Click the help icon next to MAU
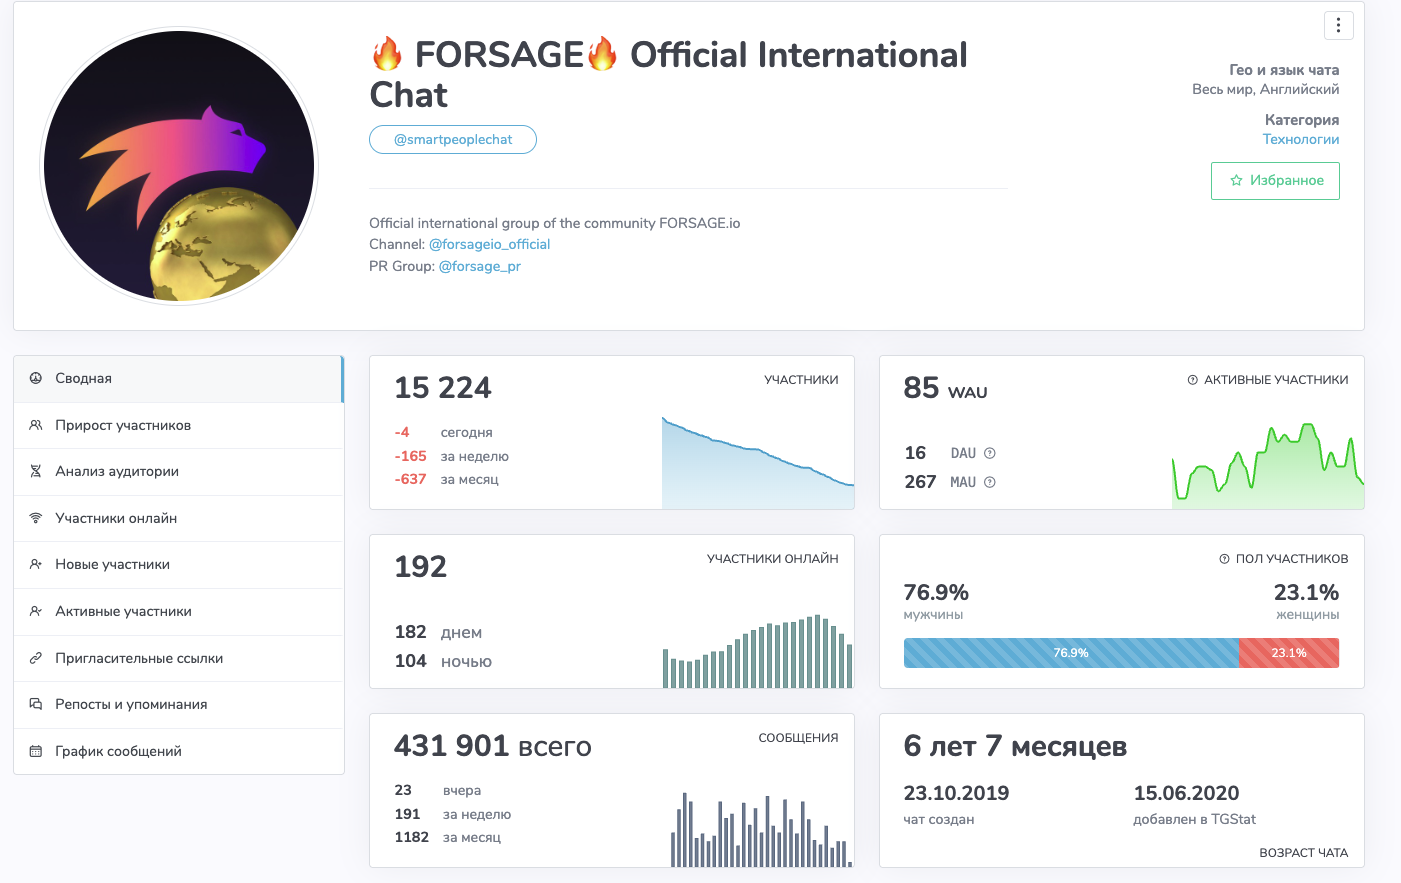The image size is (1401, 883). pos(990,482)
